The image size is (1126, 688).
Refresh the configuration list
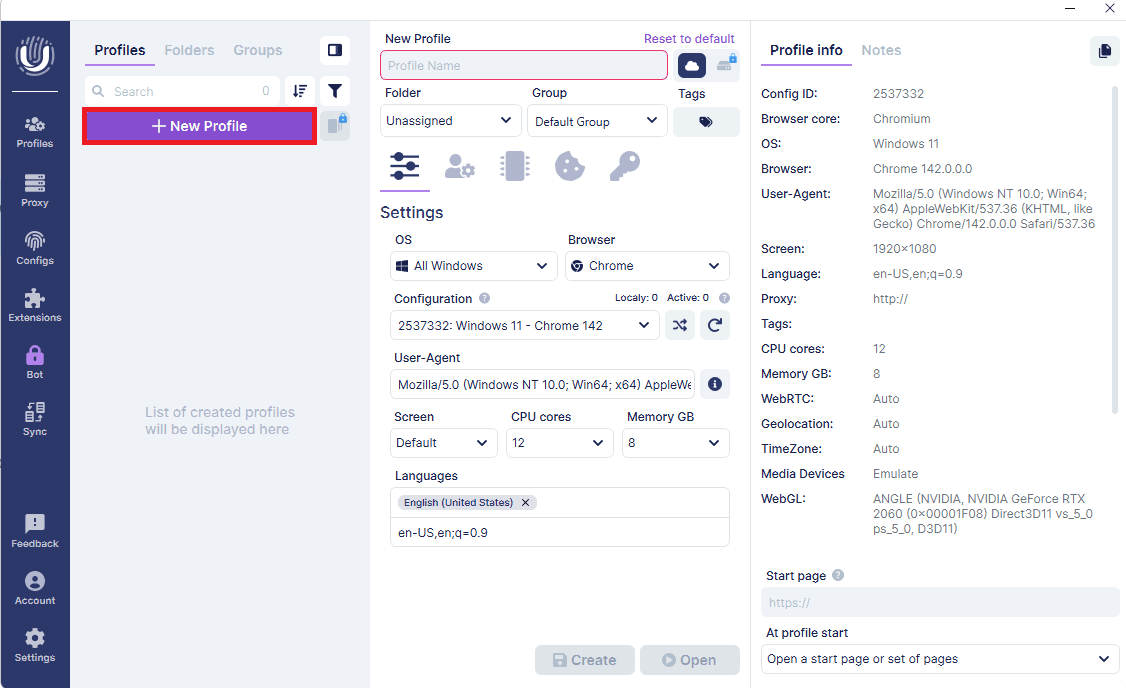tap(715, 325)
